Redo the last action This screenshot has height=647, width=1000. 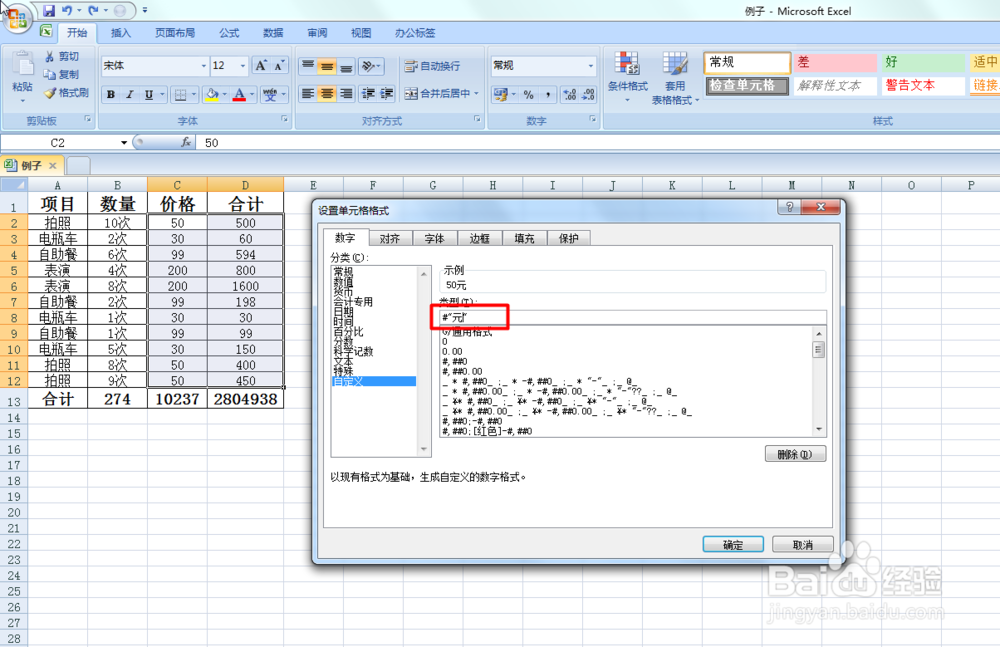point(93,10)
